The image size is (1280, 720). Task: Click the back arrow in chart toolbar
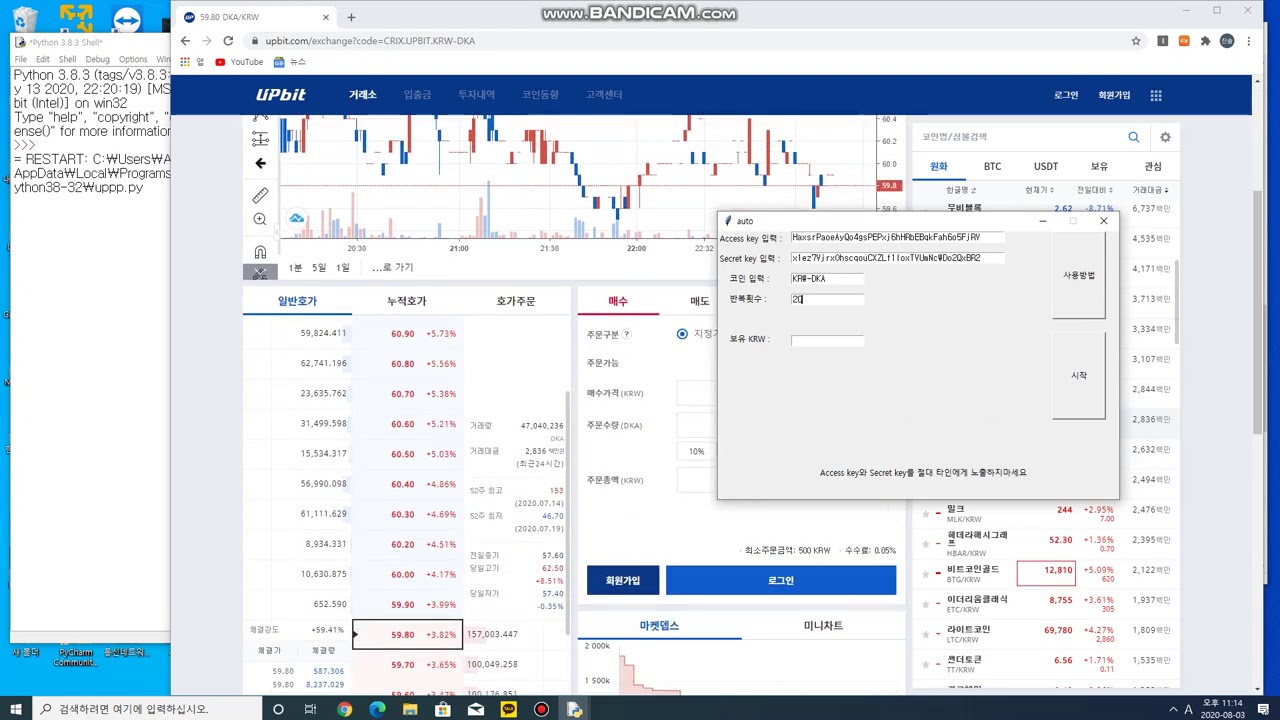click(x=260, y=163)
